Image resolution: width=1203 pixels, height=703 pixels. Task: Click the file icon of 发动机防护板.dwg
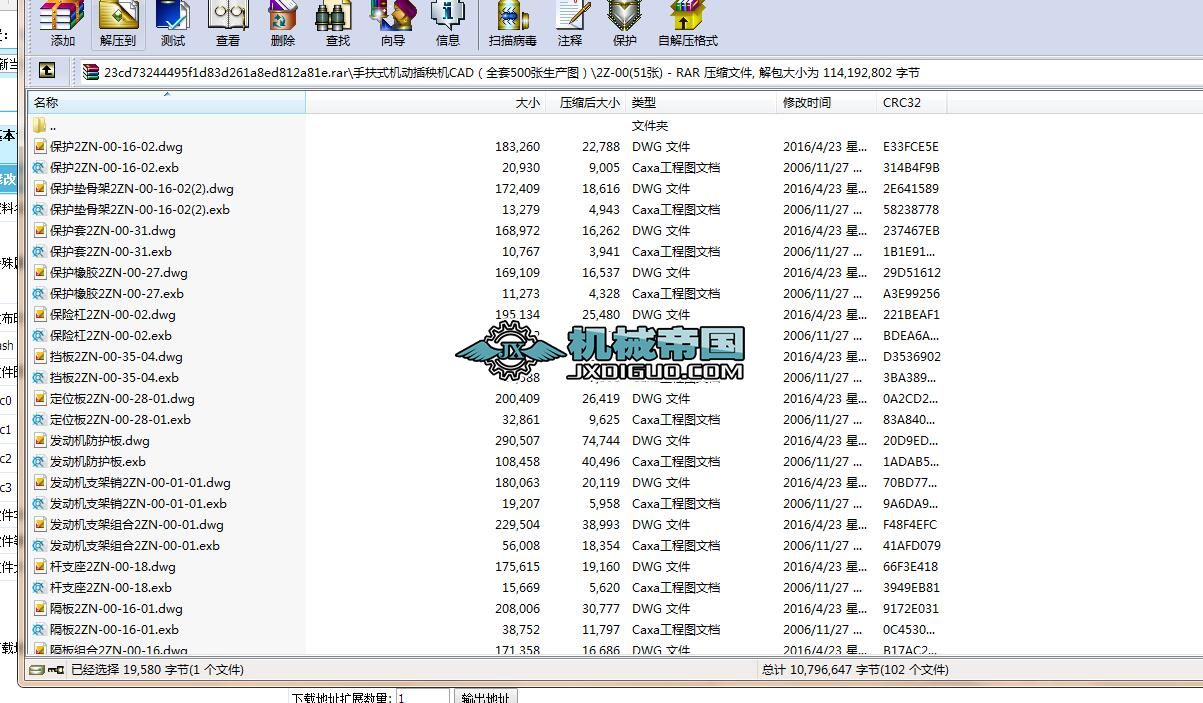[x=40, y=440]
